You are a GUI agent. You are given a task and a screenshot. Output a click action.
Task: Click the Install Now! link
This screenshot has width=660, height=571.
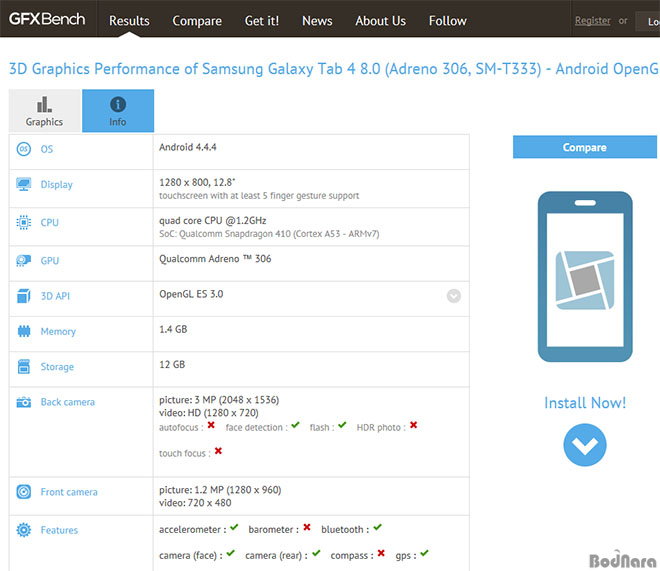pyautogui.click(x=585, y=403)
